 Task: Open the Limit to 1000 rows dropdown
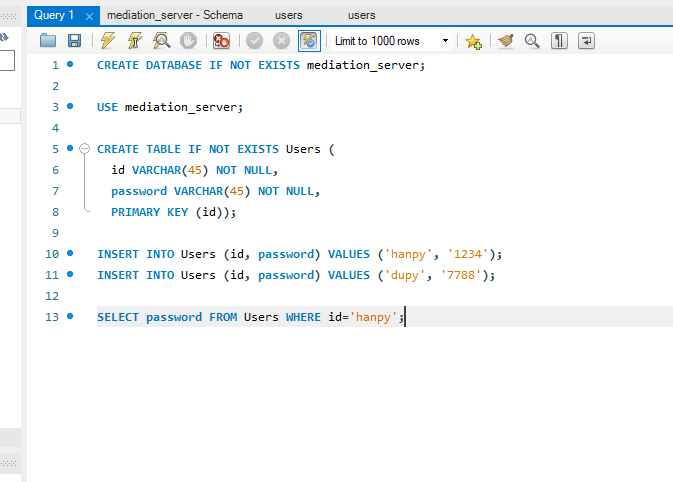click(x=446, y=41)
